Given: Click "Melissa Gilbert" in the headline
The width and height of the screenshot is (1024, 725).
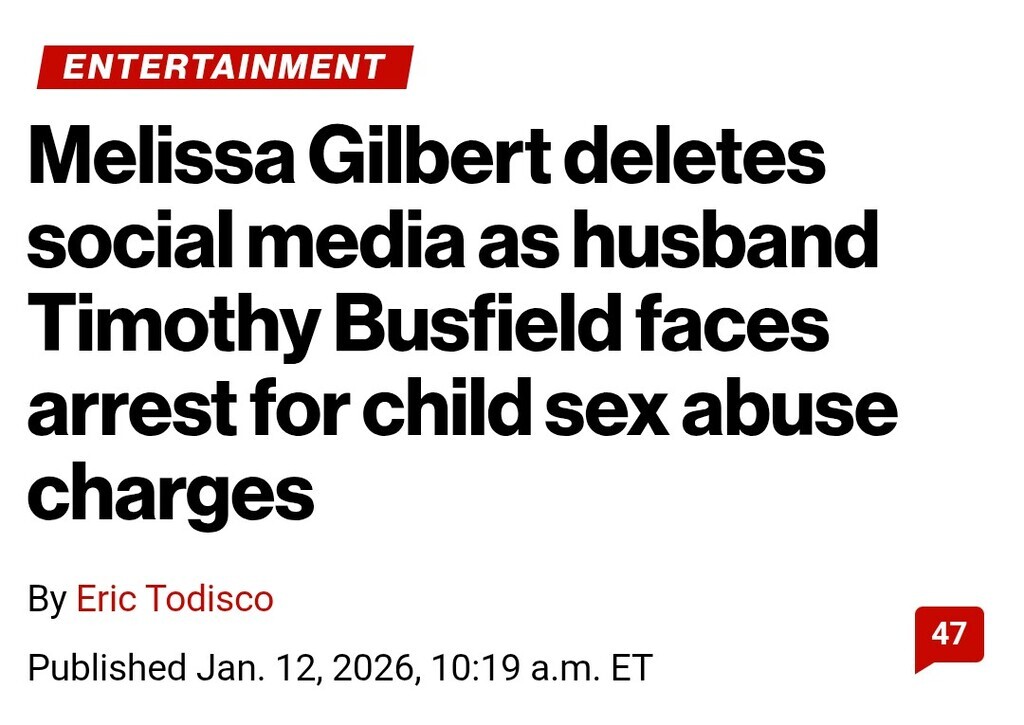Looking at the screenshot, I should (x=288, y=159).
